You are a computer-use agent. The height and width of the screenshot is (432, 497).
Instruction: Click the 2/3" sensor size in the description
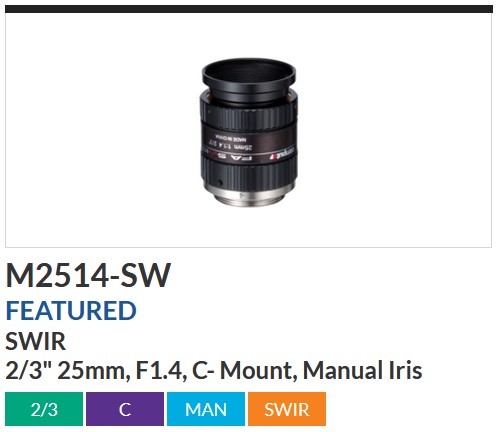click(x=28, y=370)
